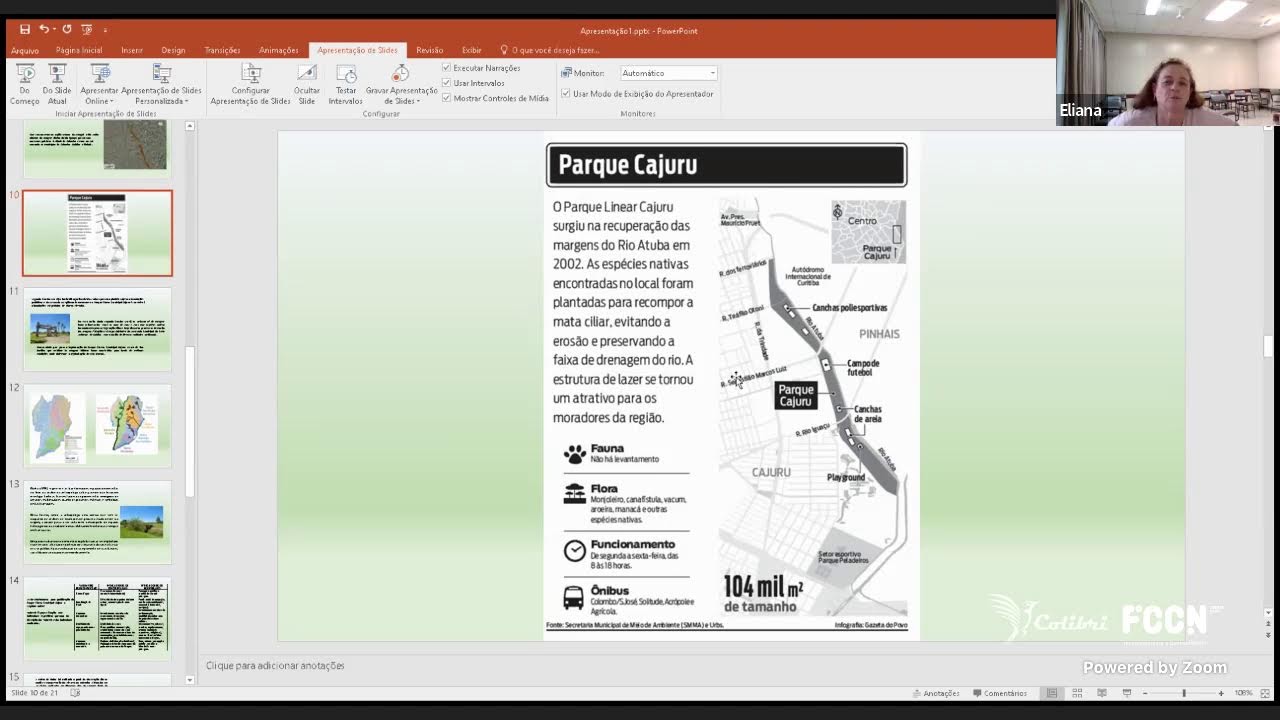Viewport: 1280px width, 720px height.
Task: Save the presentation with the floppy disk icon
Action: (25, 30)
